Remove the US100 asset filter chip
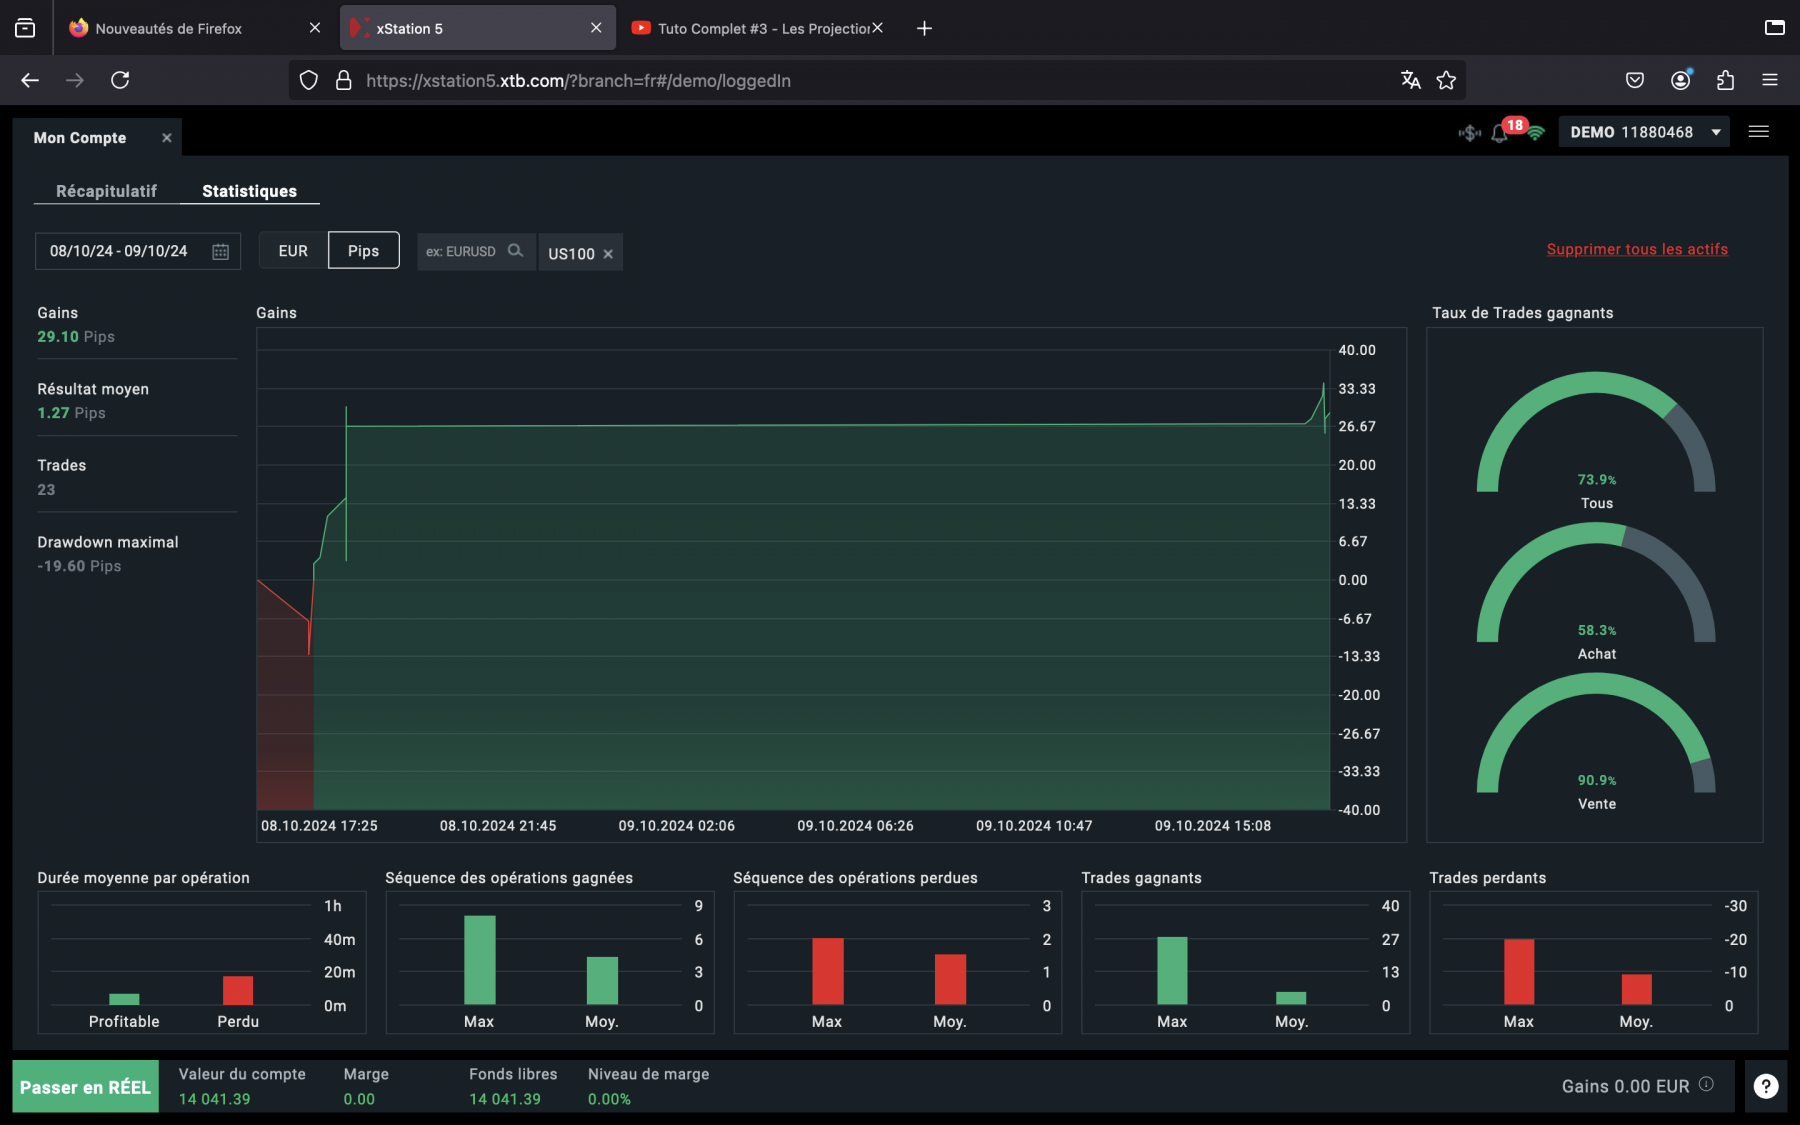1800x1125 pixels. (608, 254)
